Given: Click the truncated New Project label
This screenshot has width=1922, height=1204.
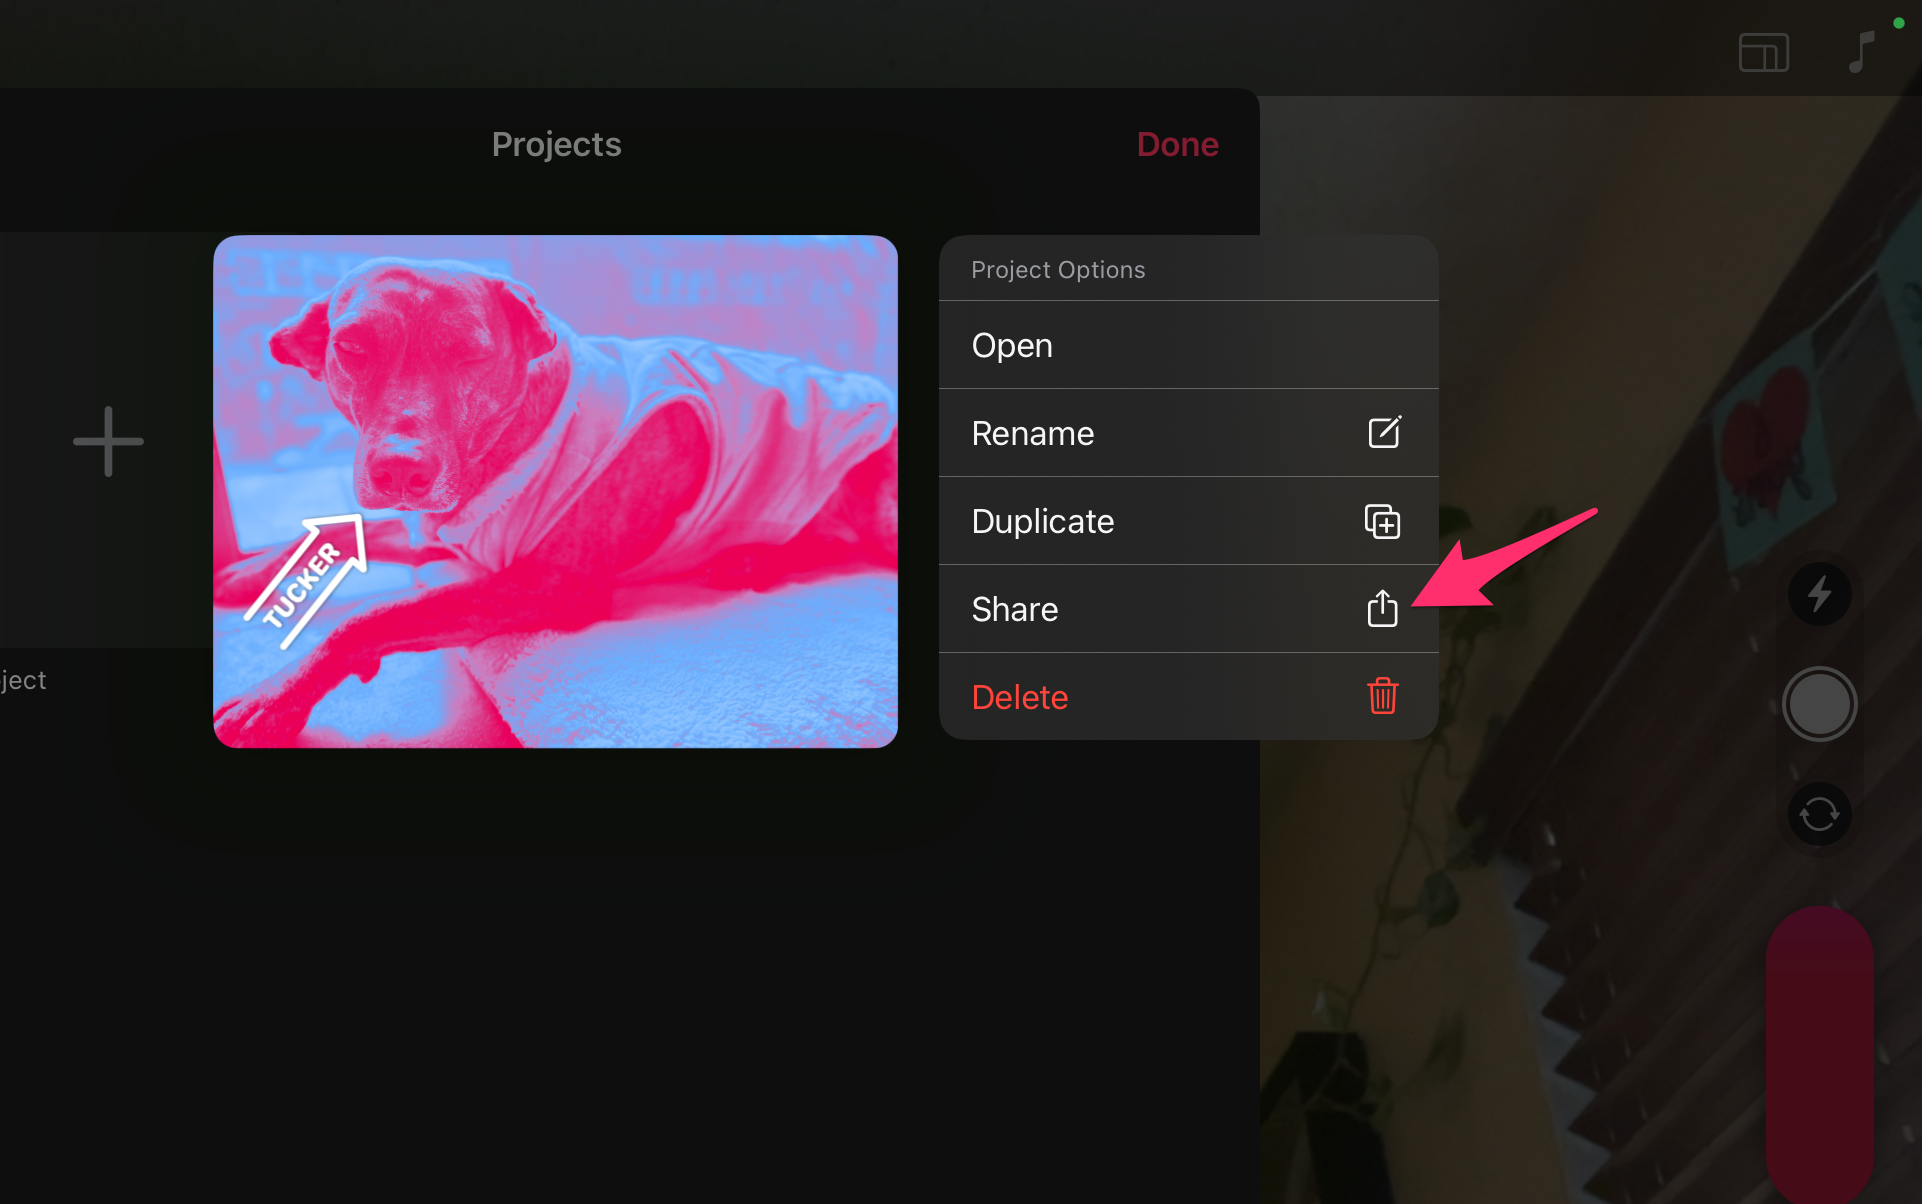Looking at the screenshot, I should (24, 680).
